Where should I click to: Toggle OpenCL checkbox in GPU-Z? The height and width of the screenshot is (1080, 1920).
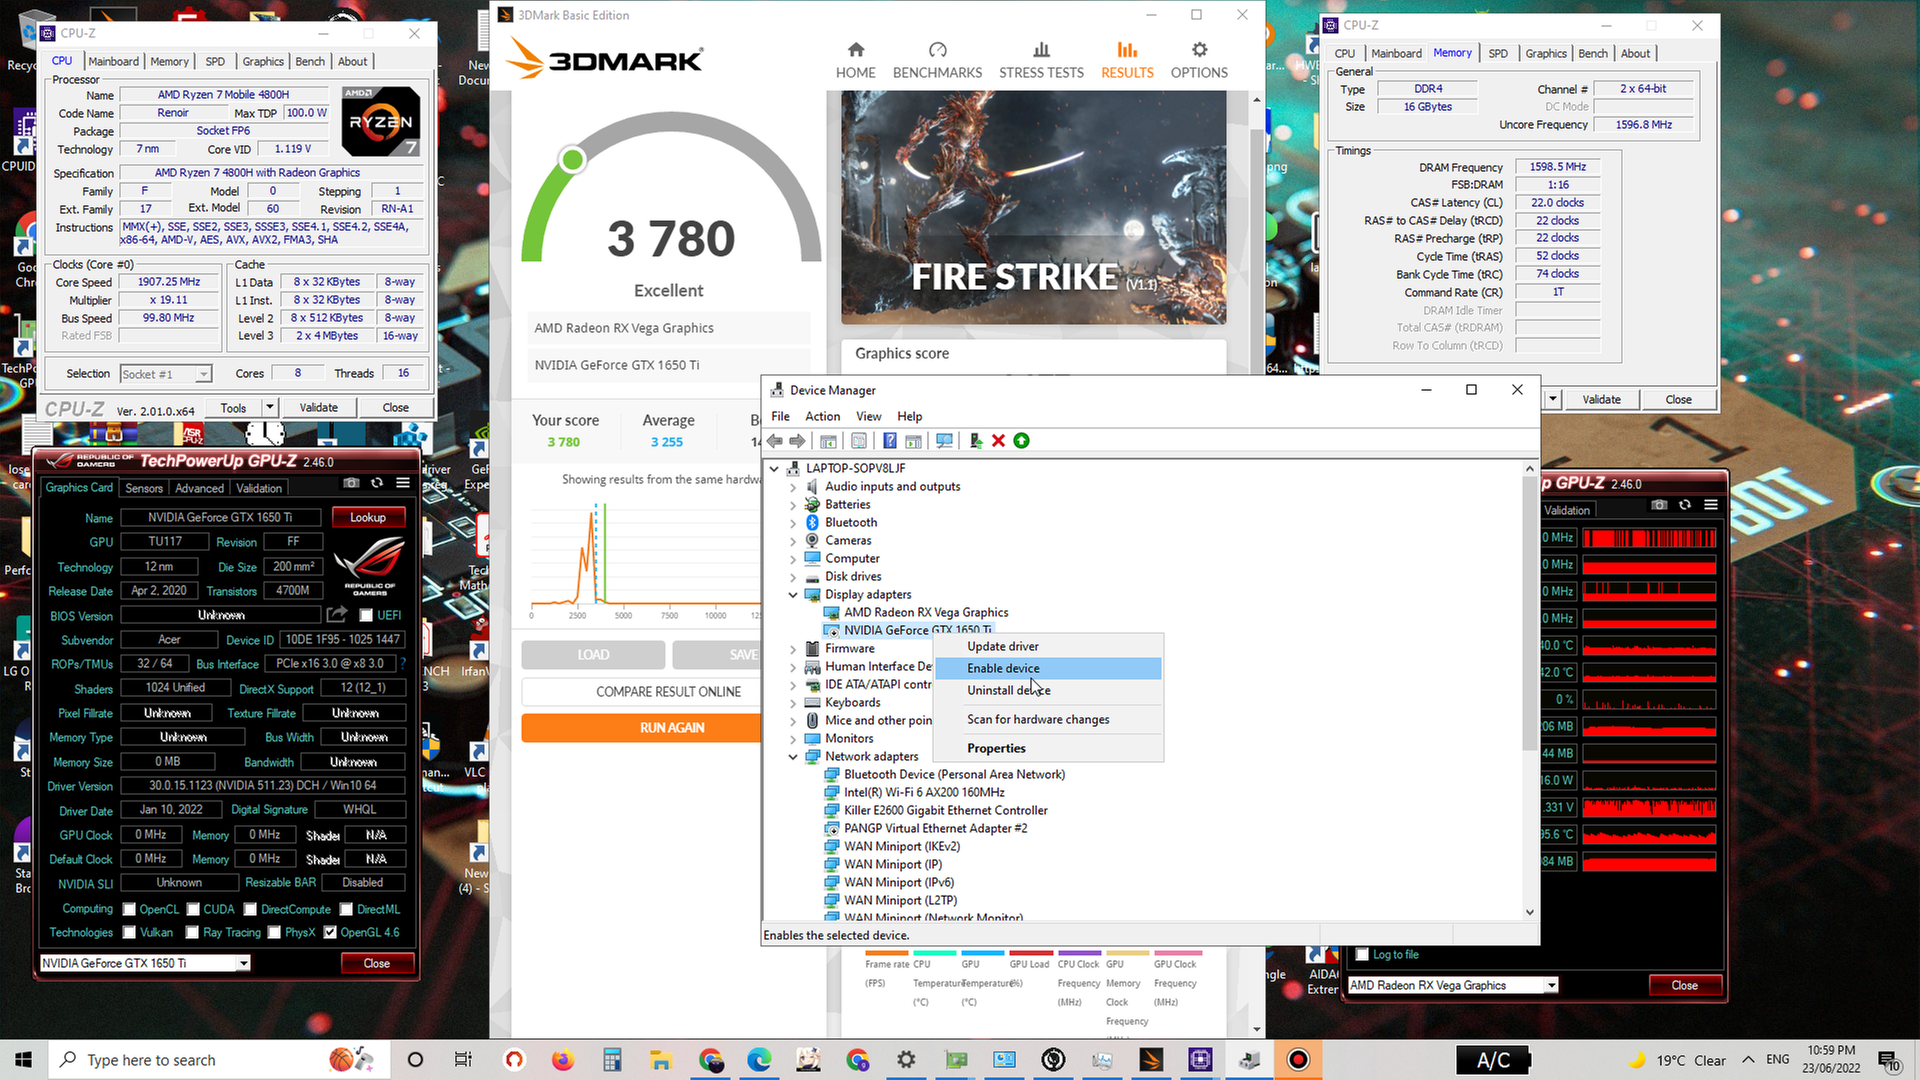point(129,909)
